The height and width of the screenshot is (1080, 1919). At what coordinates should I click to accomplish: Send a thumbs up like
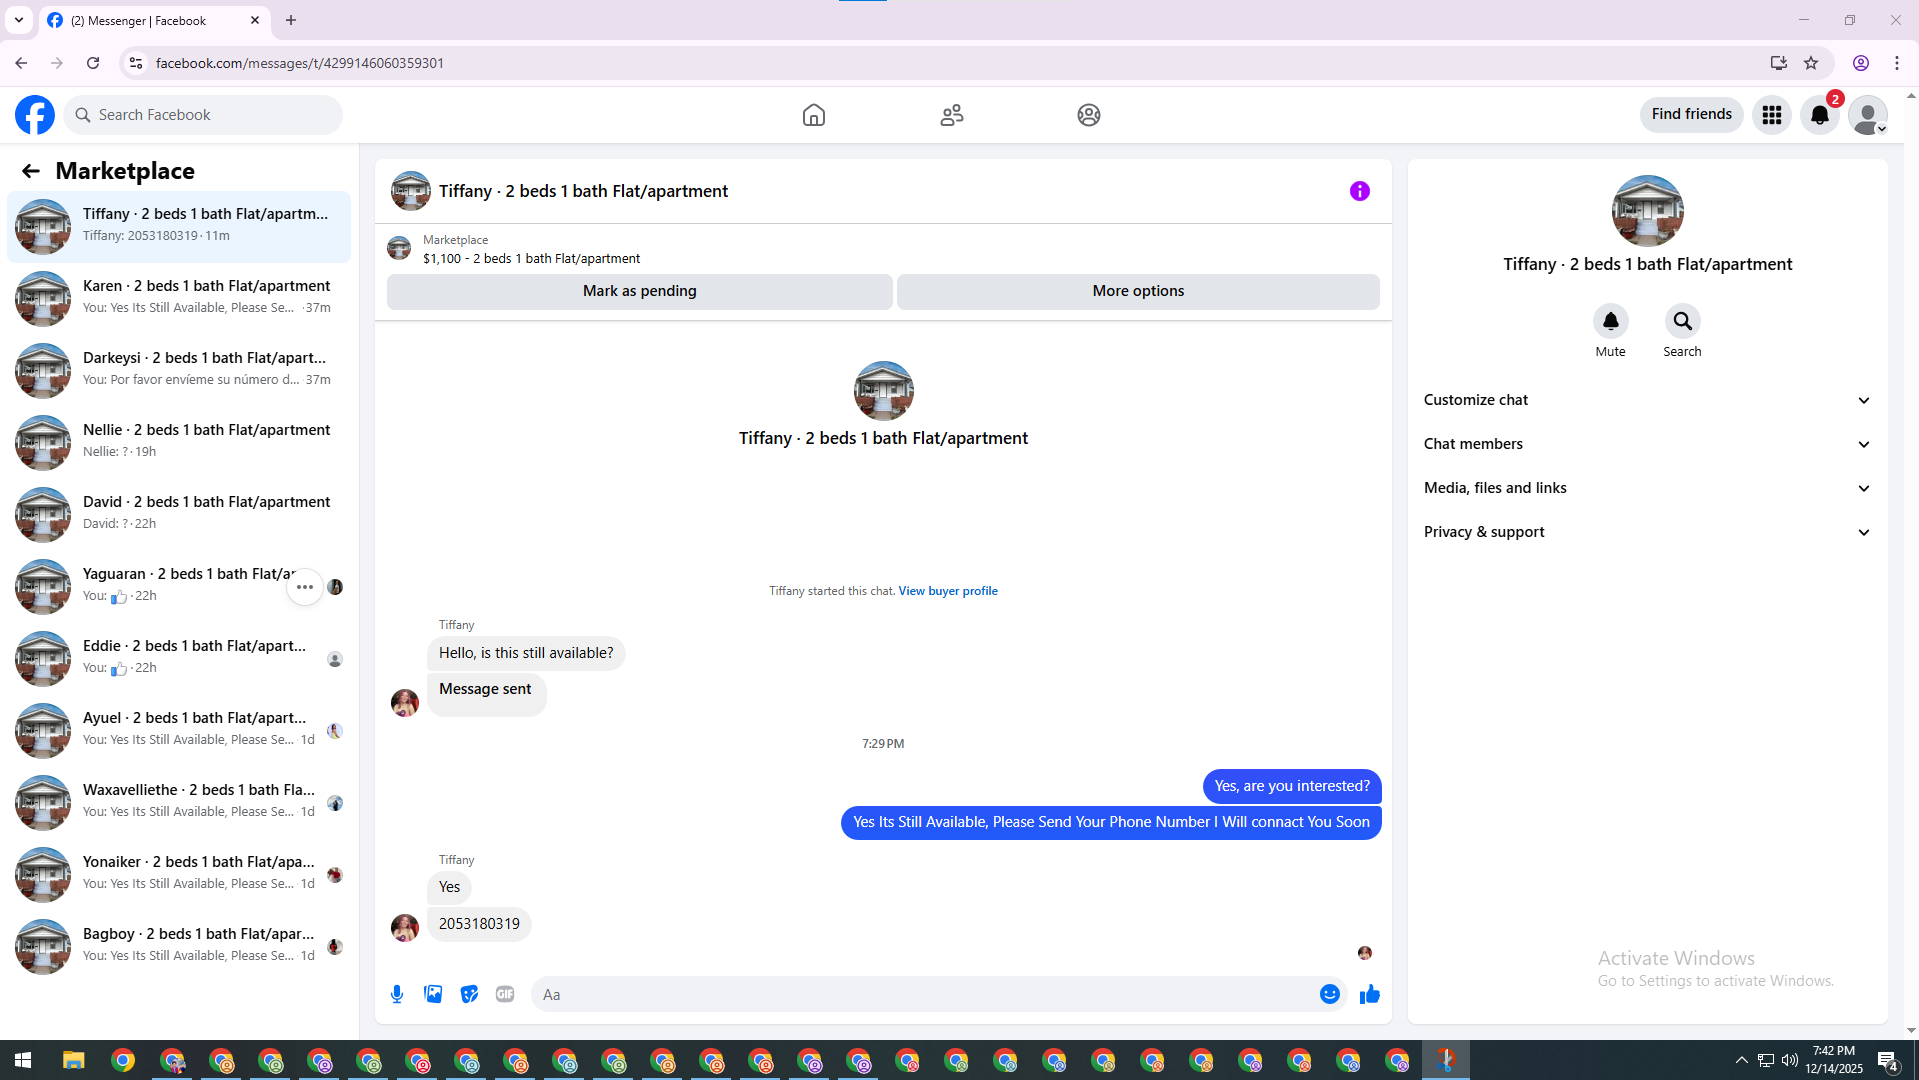pyautogui.click(x=1369, y=994)
